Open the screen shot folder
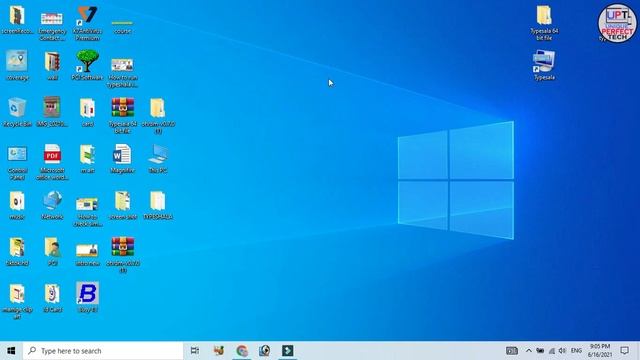The image size is (640, 360). [x=122, y=205]
